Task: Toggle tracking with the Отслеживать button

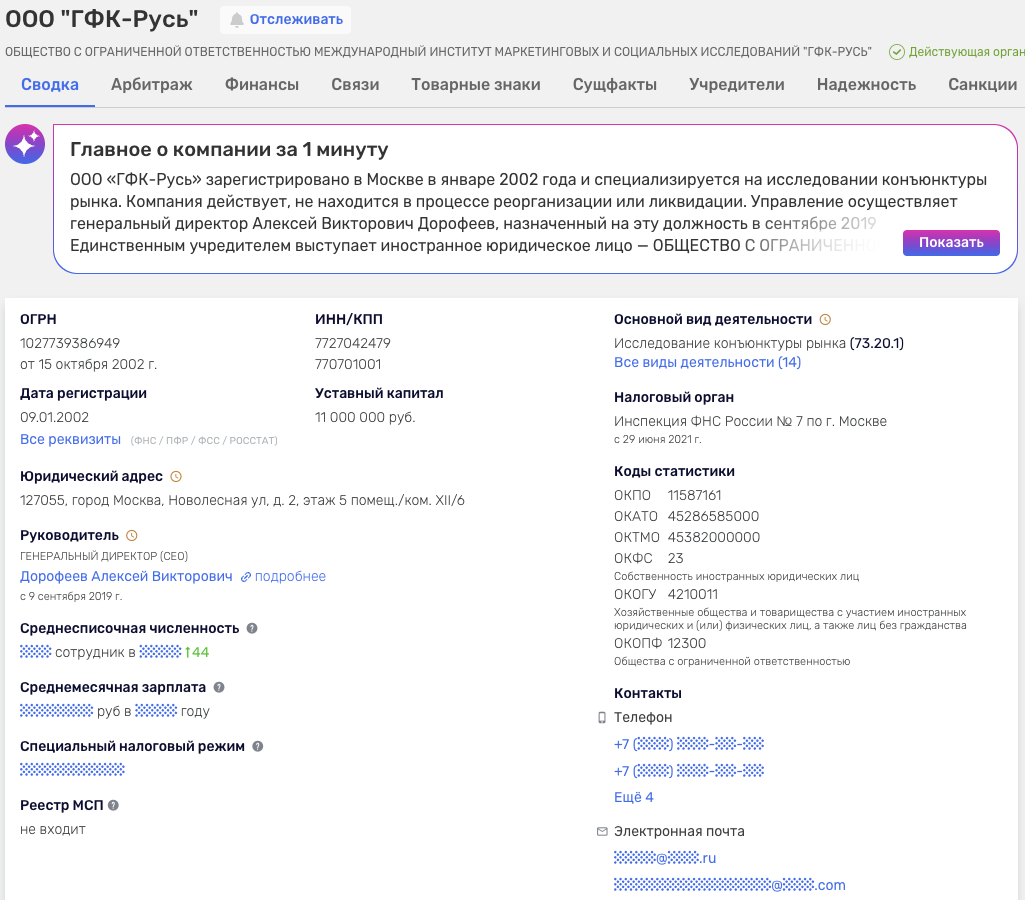Action: coord(286,20)
